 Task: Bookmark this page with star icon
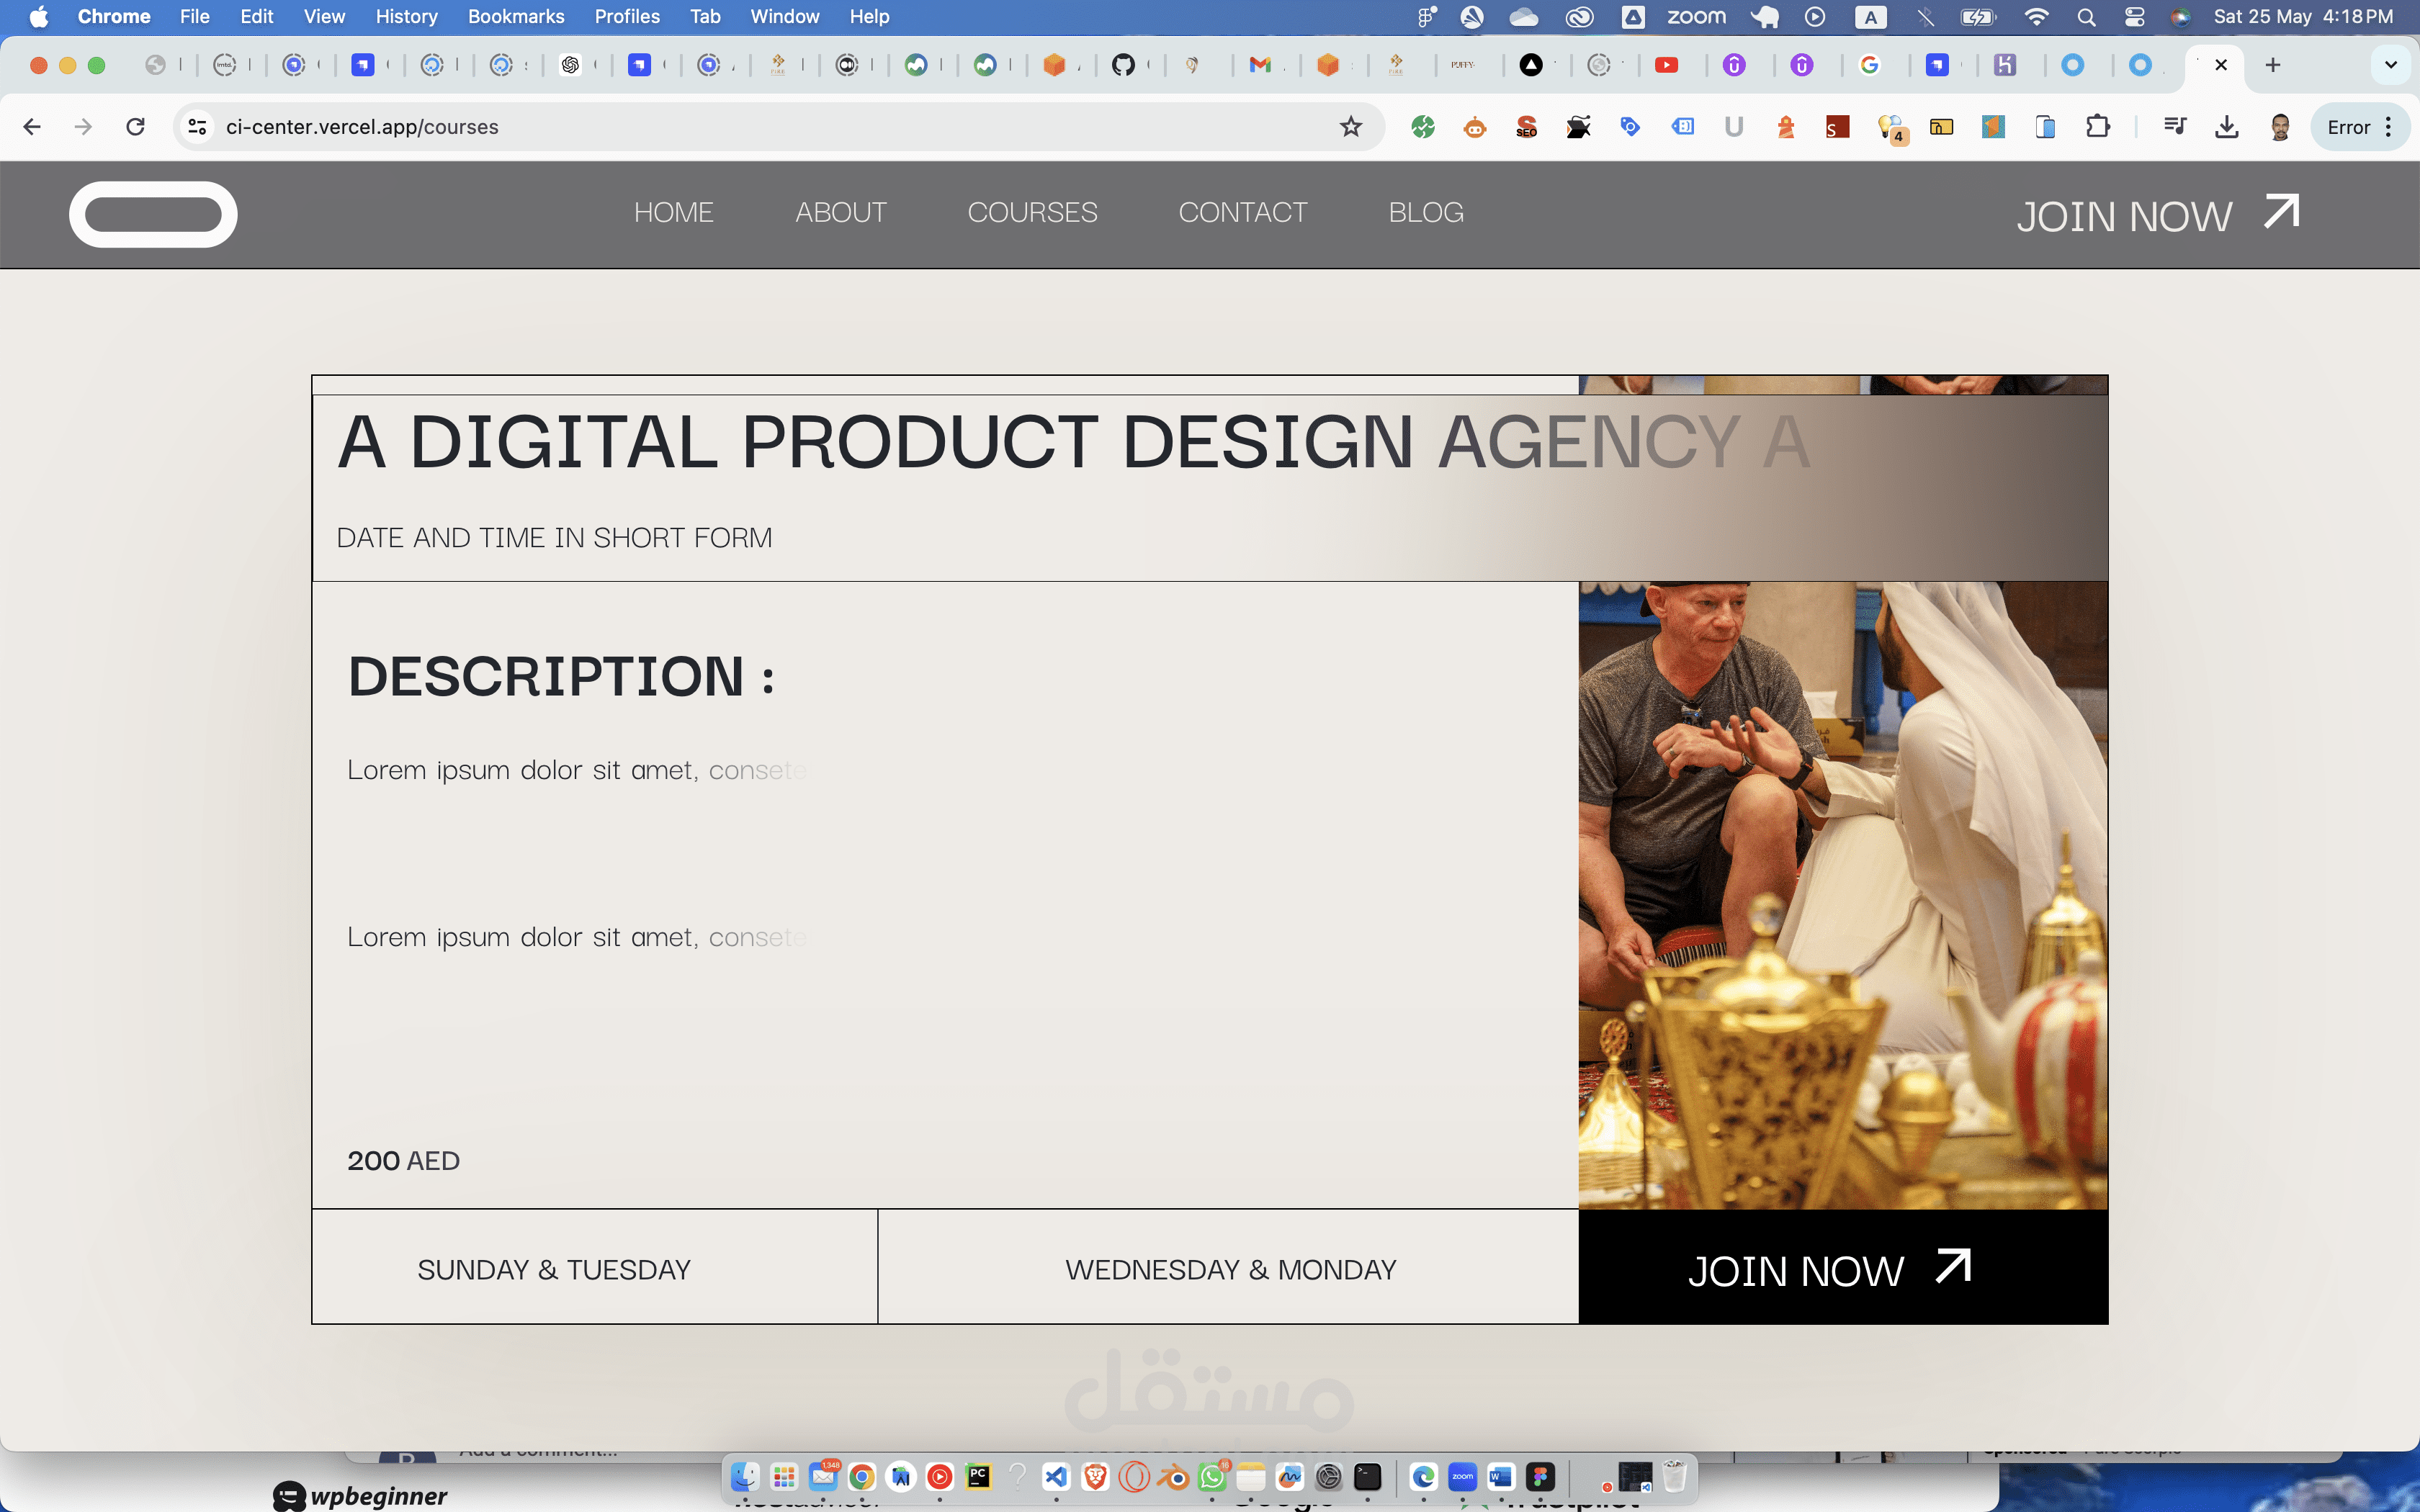pos(1351,127)
